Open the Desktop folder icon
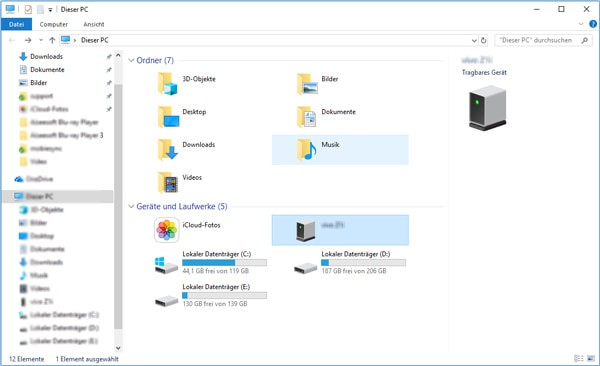 tap(168, 117)
